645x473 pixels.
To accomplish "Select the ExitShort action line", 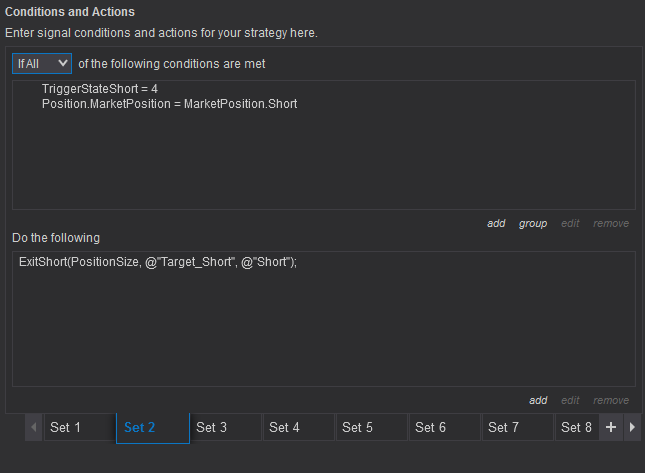I will tap(158, 261).
